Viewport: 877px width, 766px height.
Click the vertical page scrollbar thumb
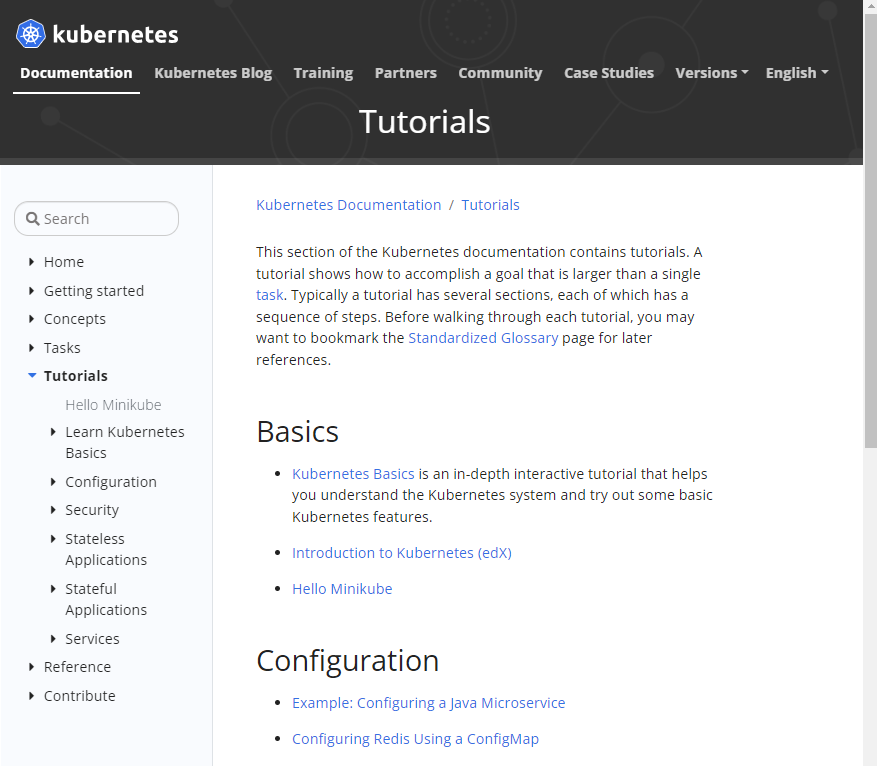[870, 229]
